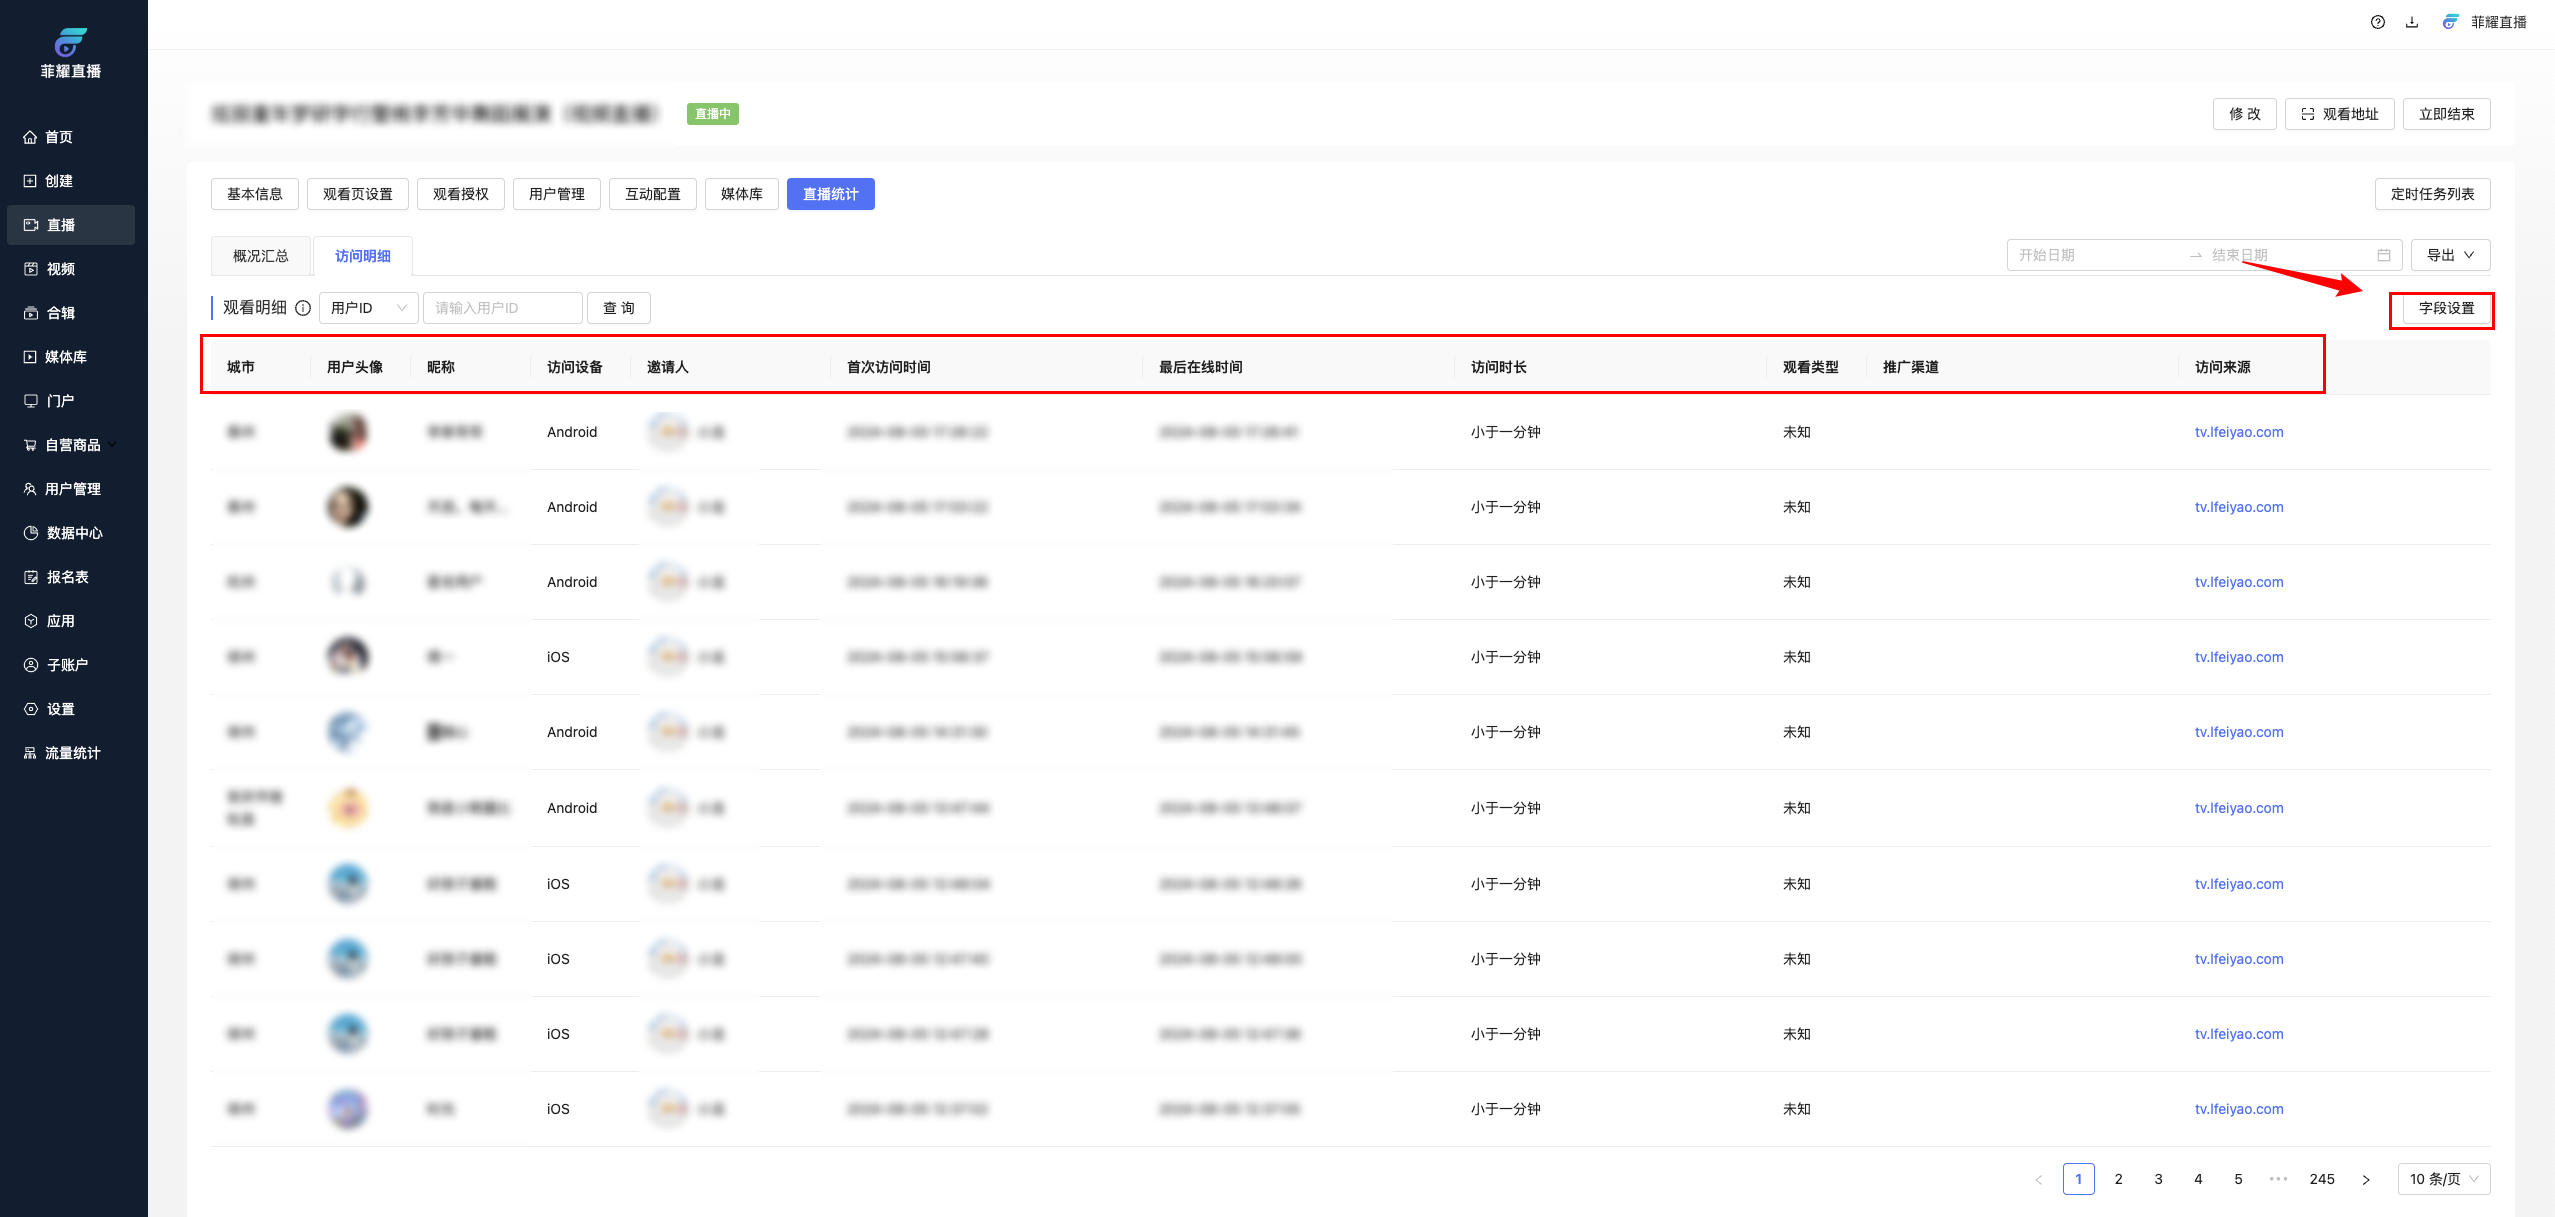Open the 互动配置 tab
Viewport: 2555px width, 1217px height.
point(652,194)
